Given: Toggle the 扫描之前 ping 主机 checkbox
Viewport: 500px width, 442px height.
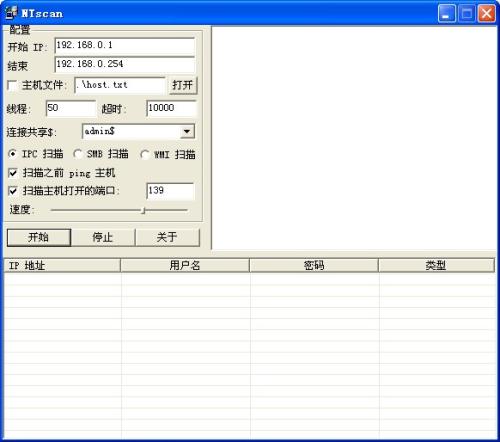Looking at the screenshot, I should tap(13, 173).
